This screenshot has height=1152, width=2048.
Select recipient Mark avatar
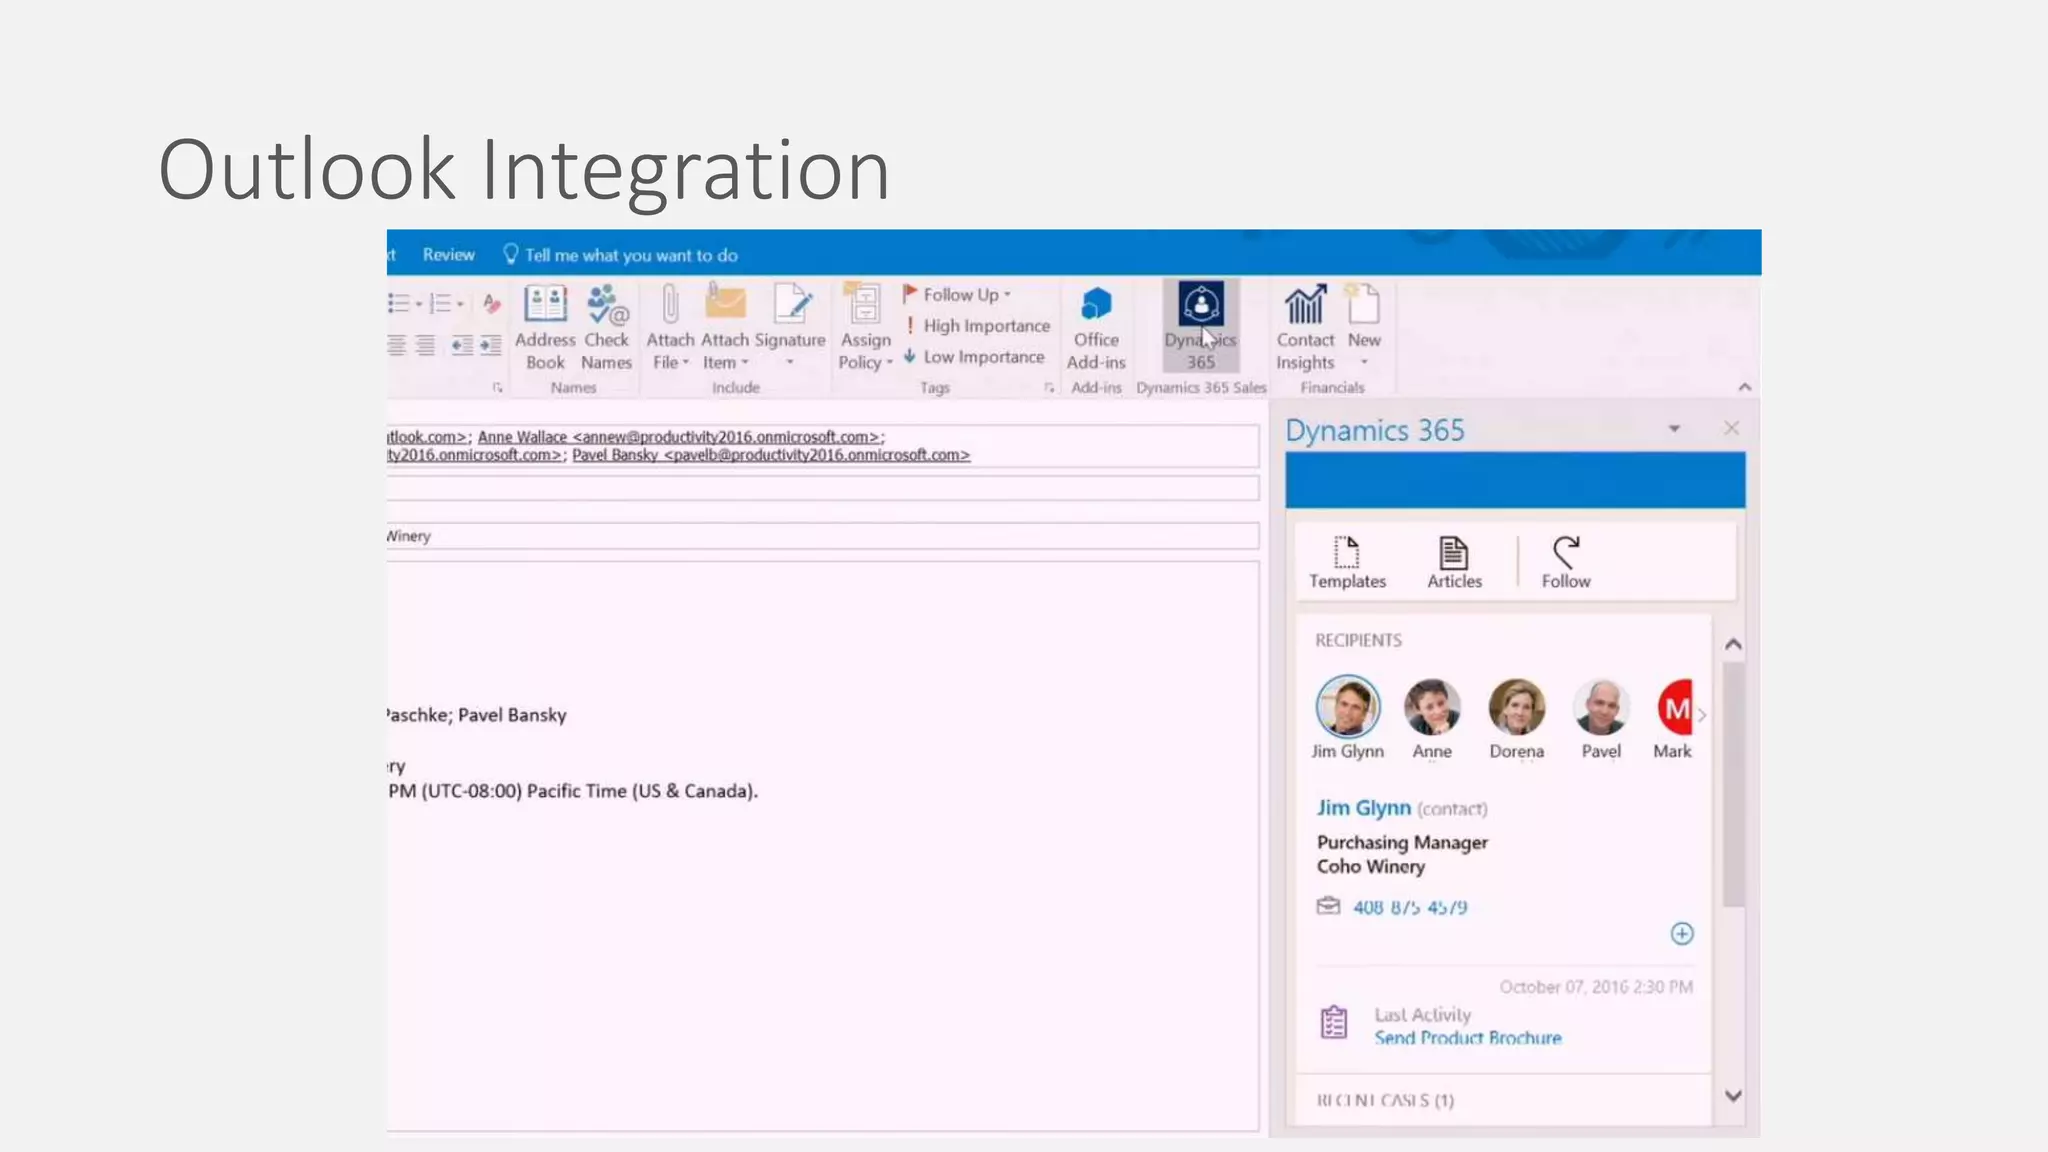pos(1675,707)
